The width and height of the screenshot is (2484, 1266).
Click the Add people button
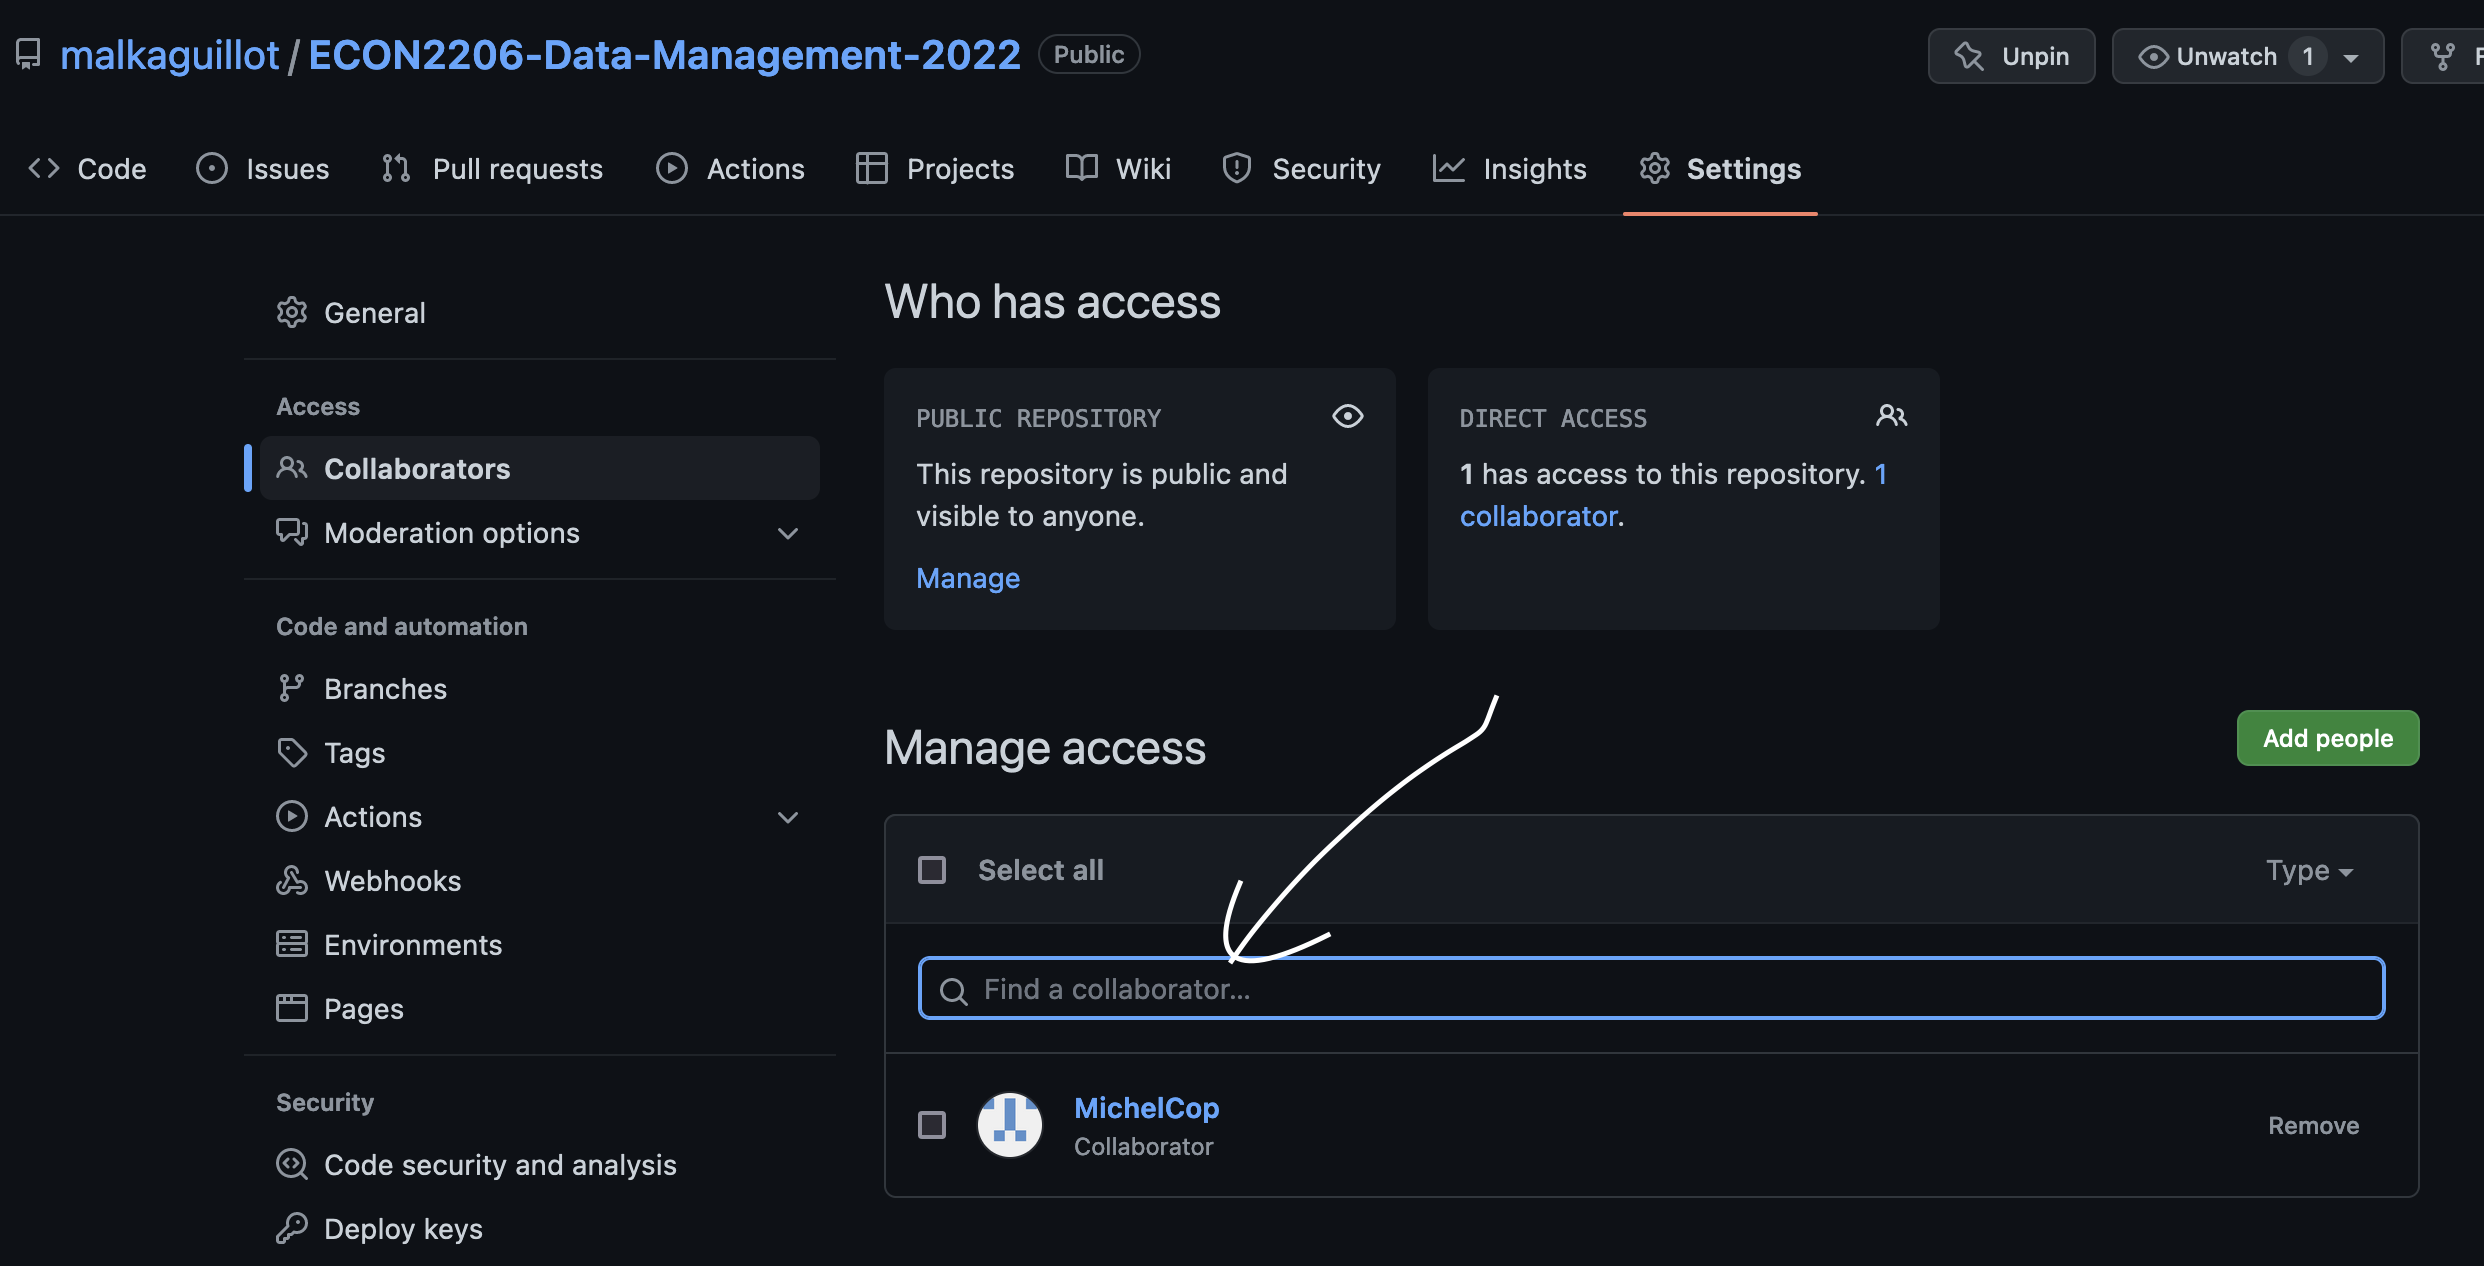point(2327,738)
